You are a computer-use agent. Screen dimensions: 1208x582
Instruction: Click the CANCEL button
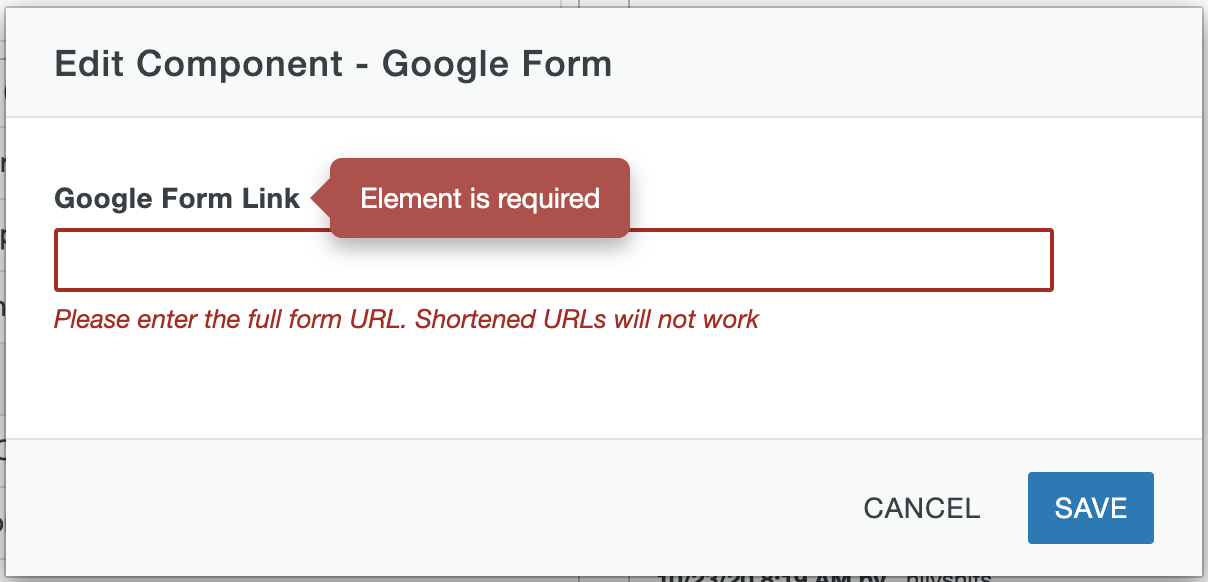click(921, 508)
